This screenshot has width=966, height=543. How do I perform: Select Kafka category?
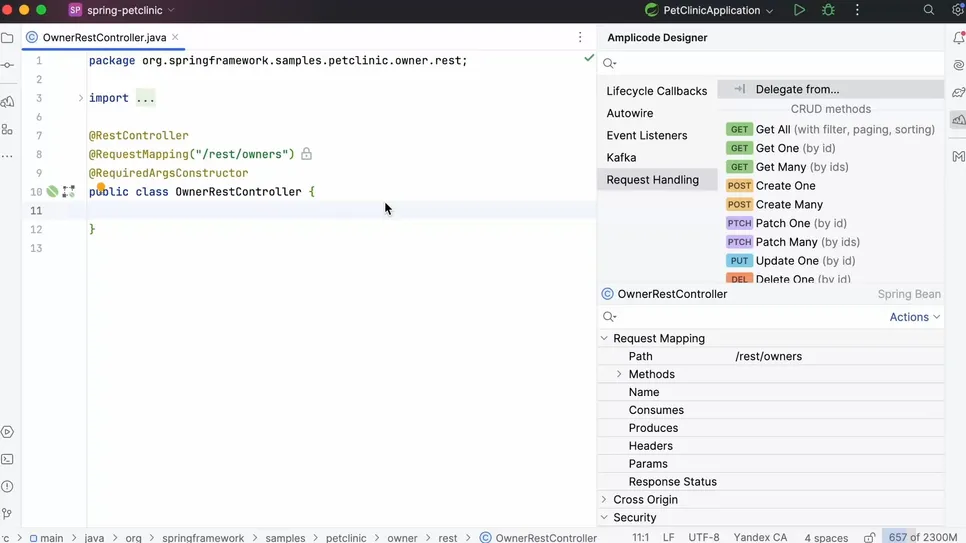657,158
